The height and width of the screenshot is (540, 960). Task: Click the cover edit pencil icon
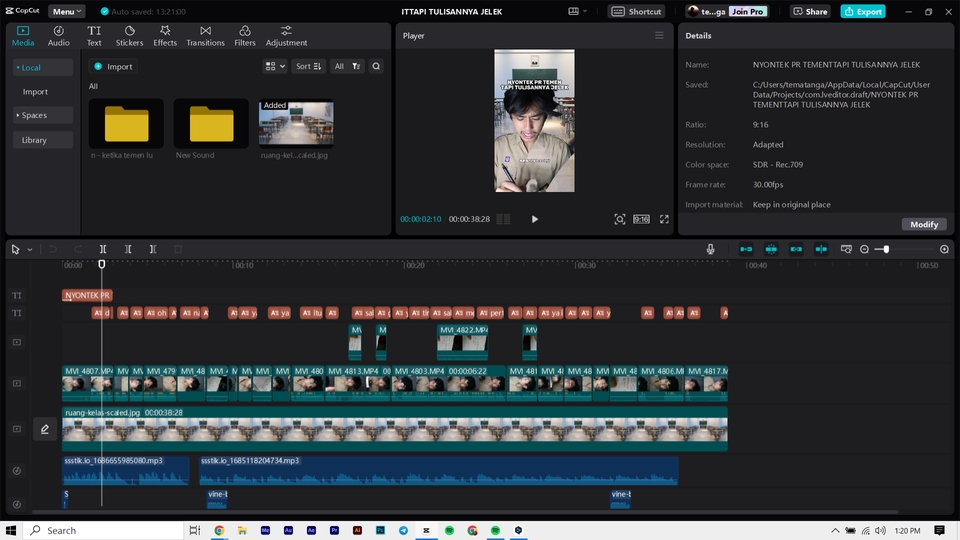coord(45,429)
